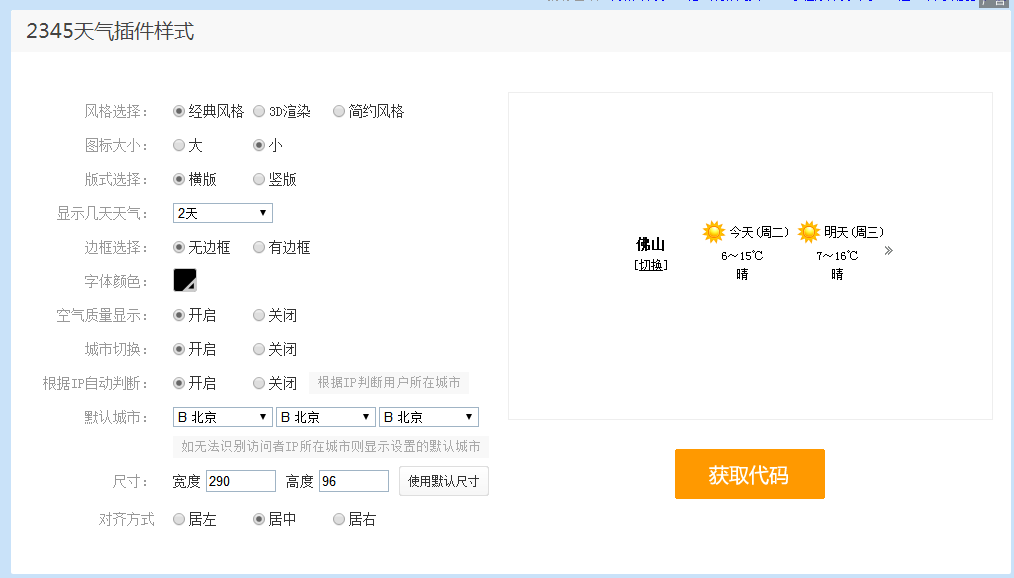
Task: Switch layout to 竖版
Action: [x=259, y=179]
